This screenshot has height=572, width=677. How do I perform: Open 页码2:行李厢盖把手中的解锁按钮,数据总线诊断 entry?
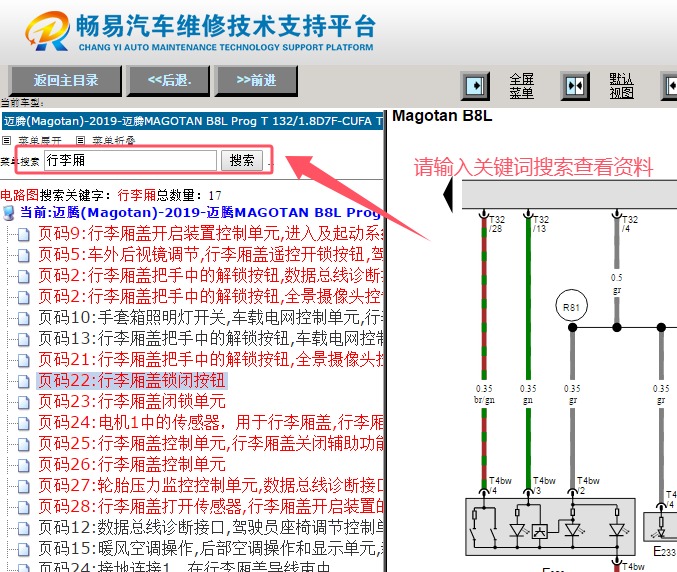click(211, 275)
